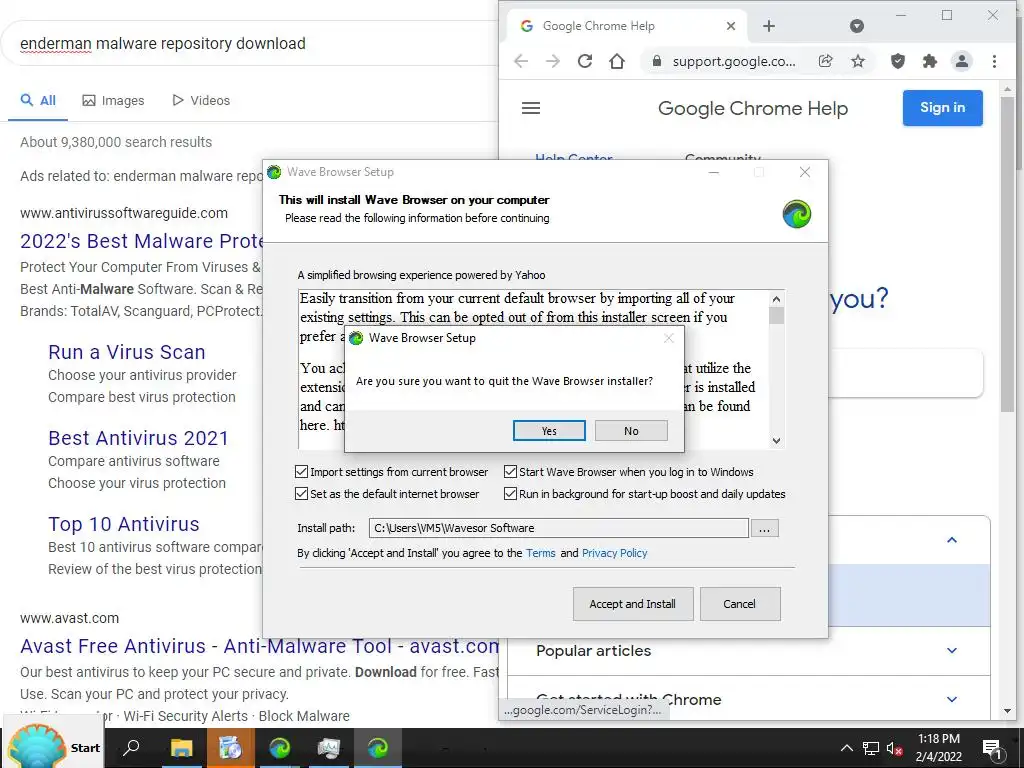Open the Chrome extensions puzzle icon

[929, 61]
